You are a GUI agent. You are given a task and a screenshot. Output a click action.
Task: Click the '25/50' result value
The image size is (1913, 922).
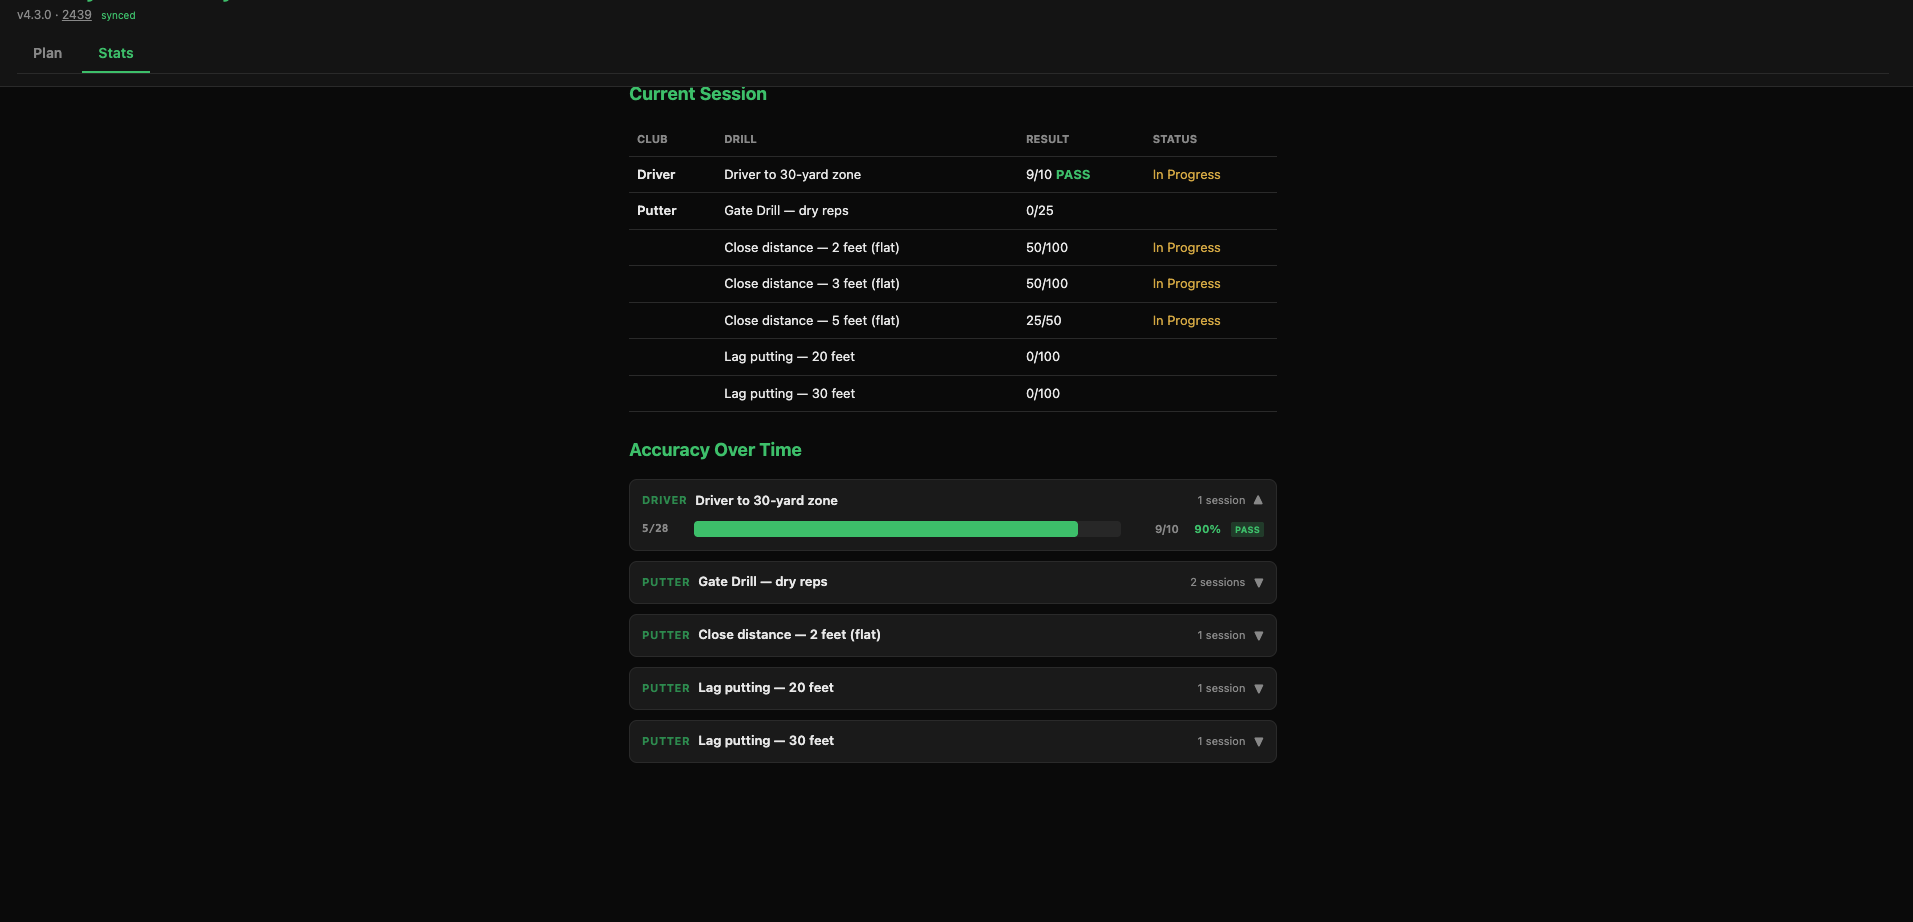[x=1044, y=320]
